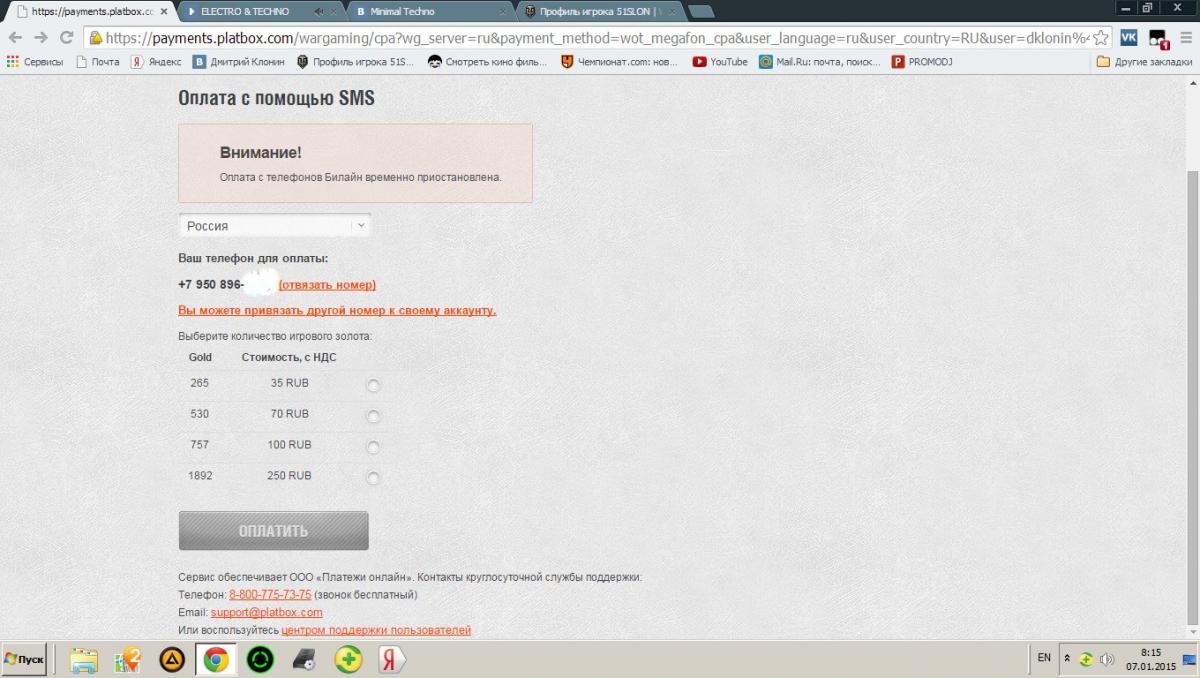Image resolution: width=1200 pixels, height=678 pixels.
Task: Click the отвязать номер link
Action: tap(327, 285)
